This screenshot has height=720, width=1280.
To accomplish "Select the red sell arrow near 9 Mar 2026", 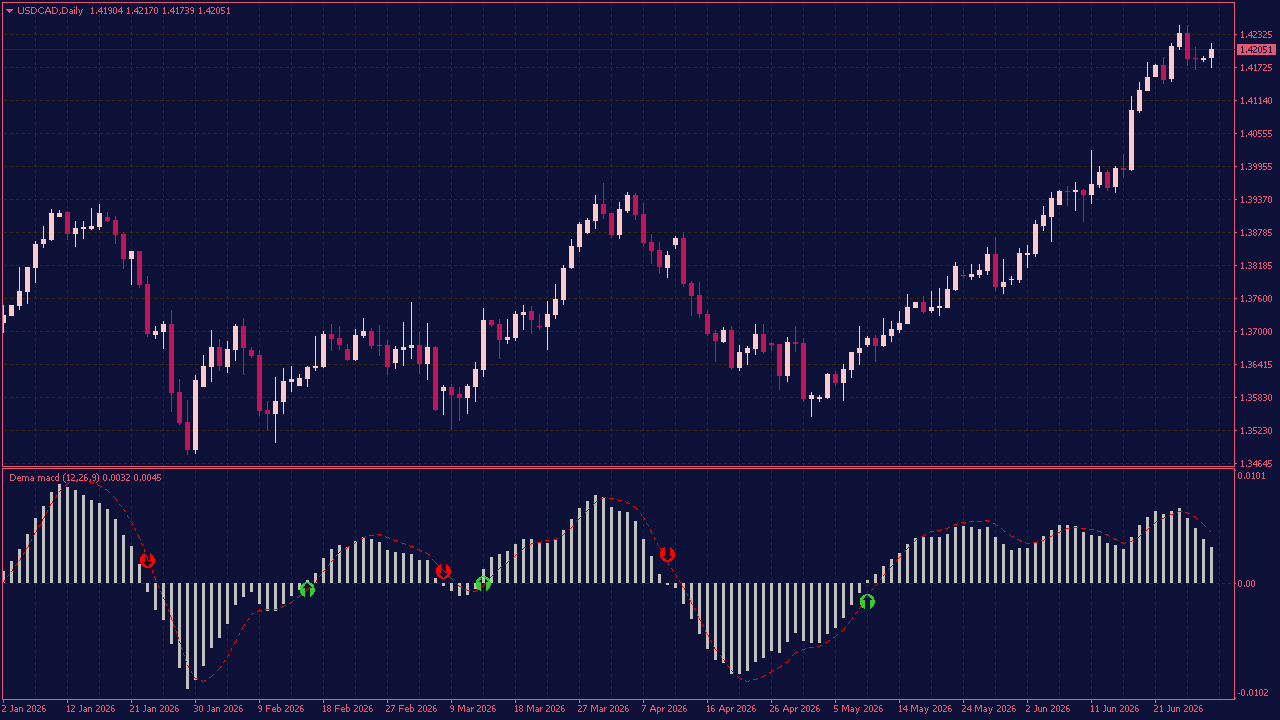I will click(x=443, y=571).
